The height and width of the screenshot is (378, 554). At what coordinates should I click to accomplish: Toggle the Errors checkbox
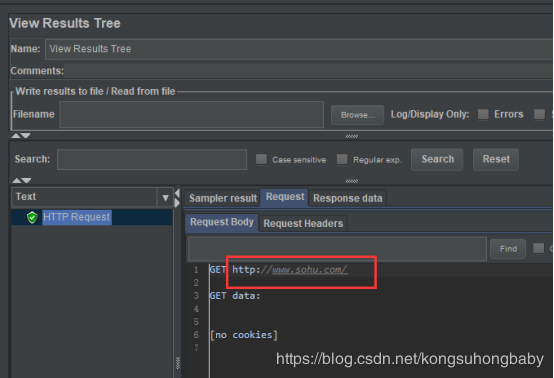[x=483, y=114]
